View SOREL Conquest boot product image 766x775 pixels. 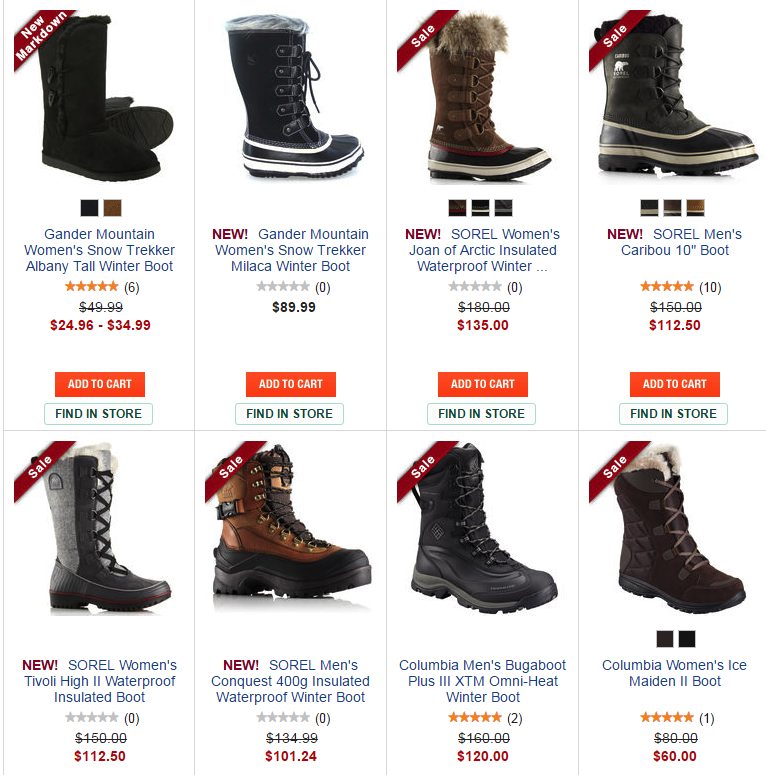click(x=291, y=528)
